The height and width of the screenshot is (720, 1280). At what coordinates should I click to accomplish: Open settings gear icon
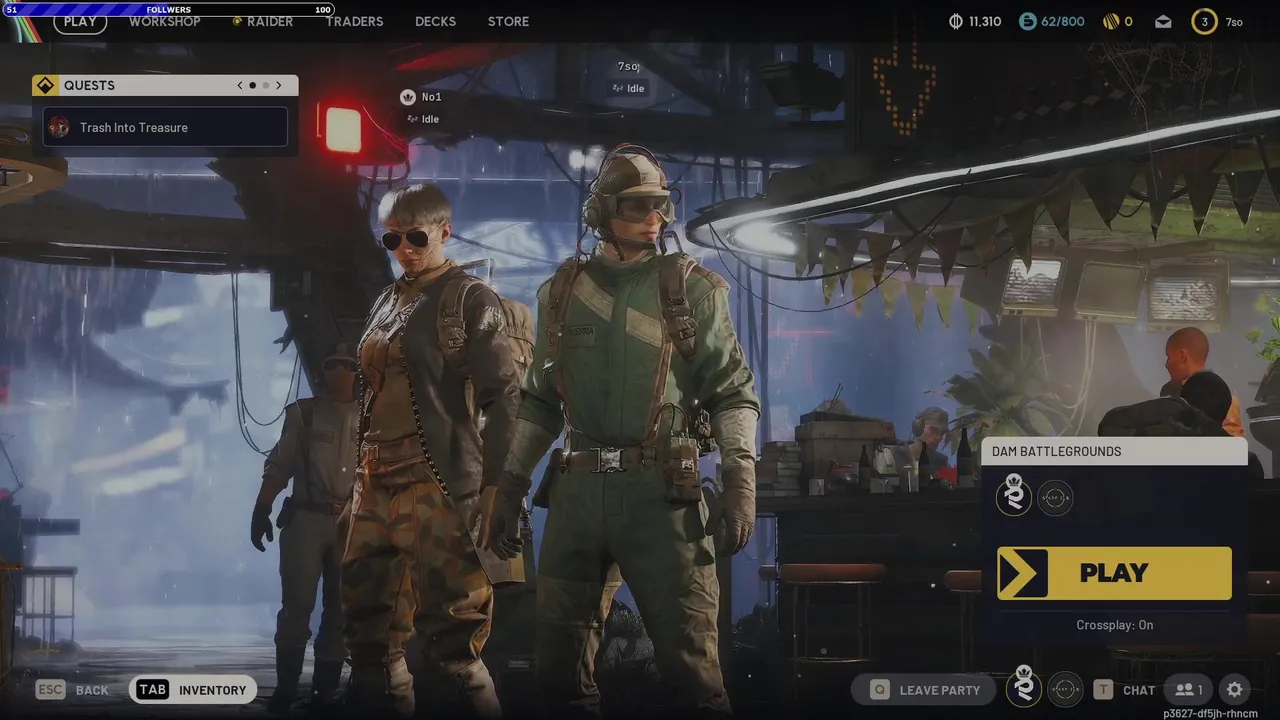[1234, 689]
